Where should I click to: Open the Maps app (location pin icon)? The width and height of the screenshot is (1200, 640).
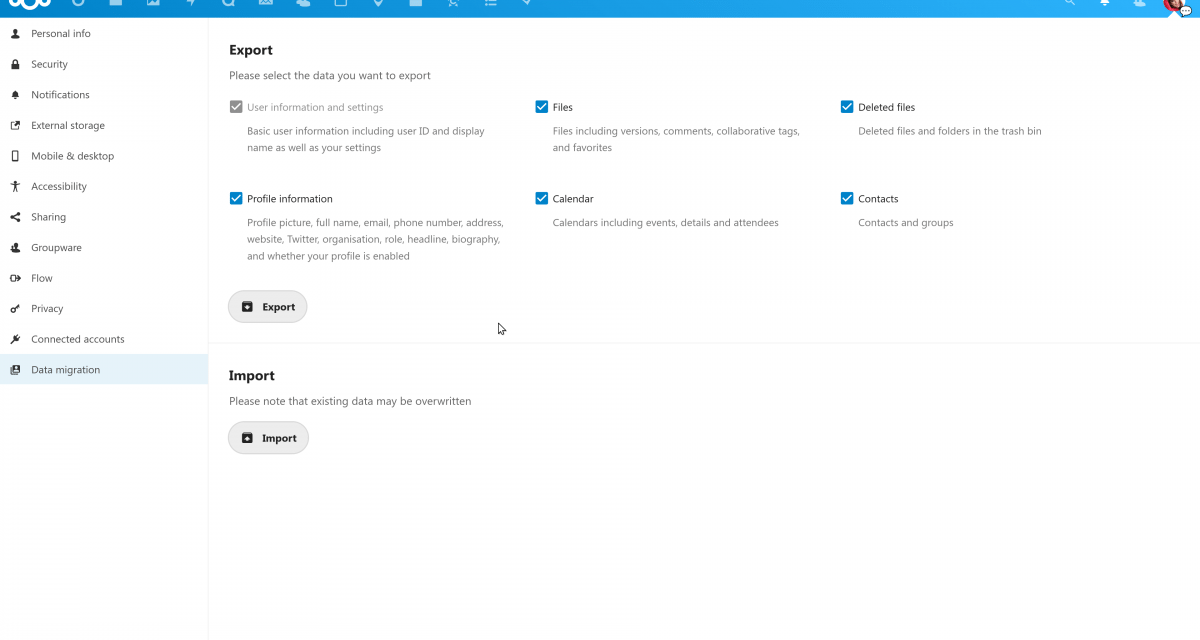pos(378,5)
